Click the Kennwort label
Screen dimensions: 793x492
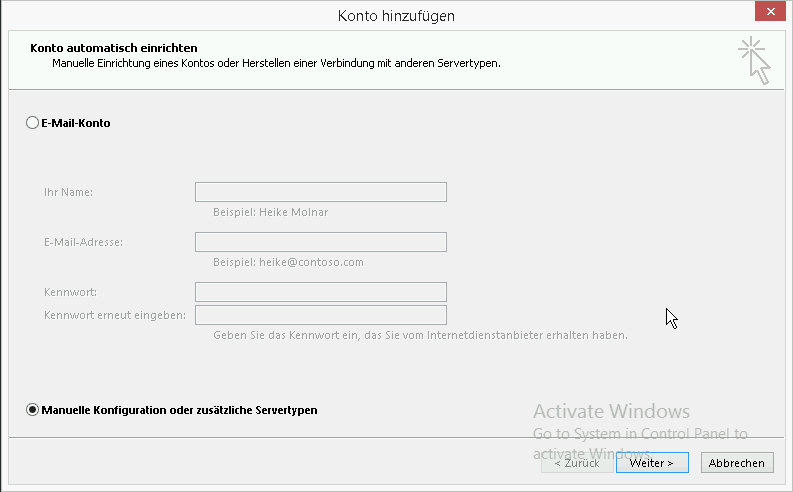70,292
